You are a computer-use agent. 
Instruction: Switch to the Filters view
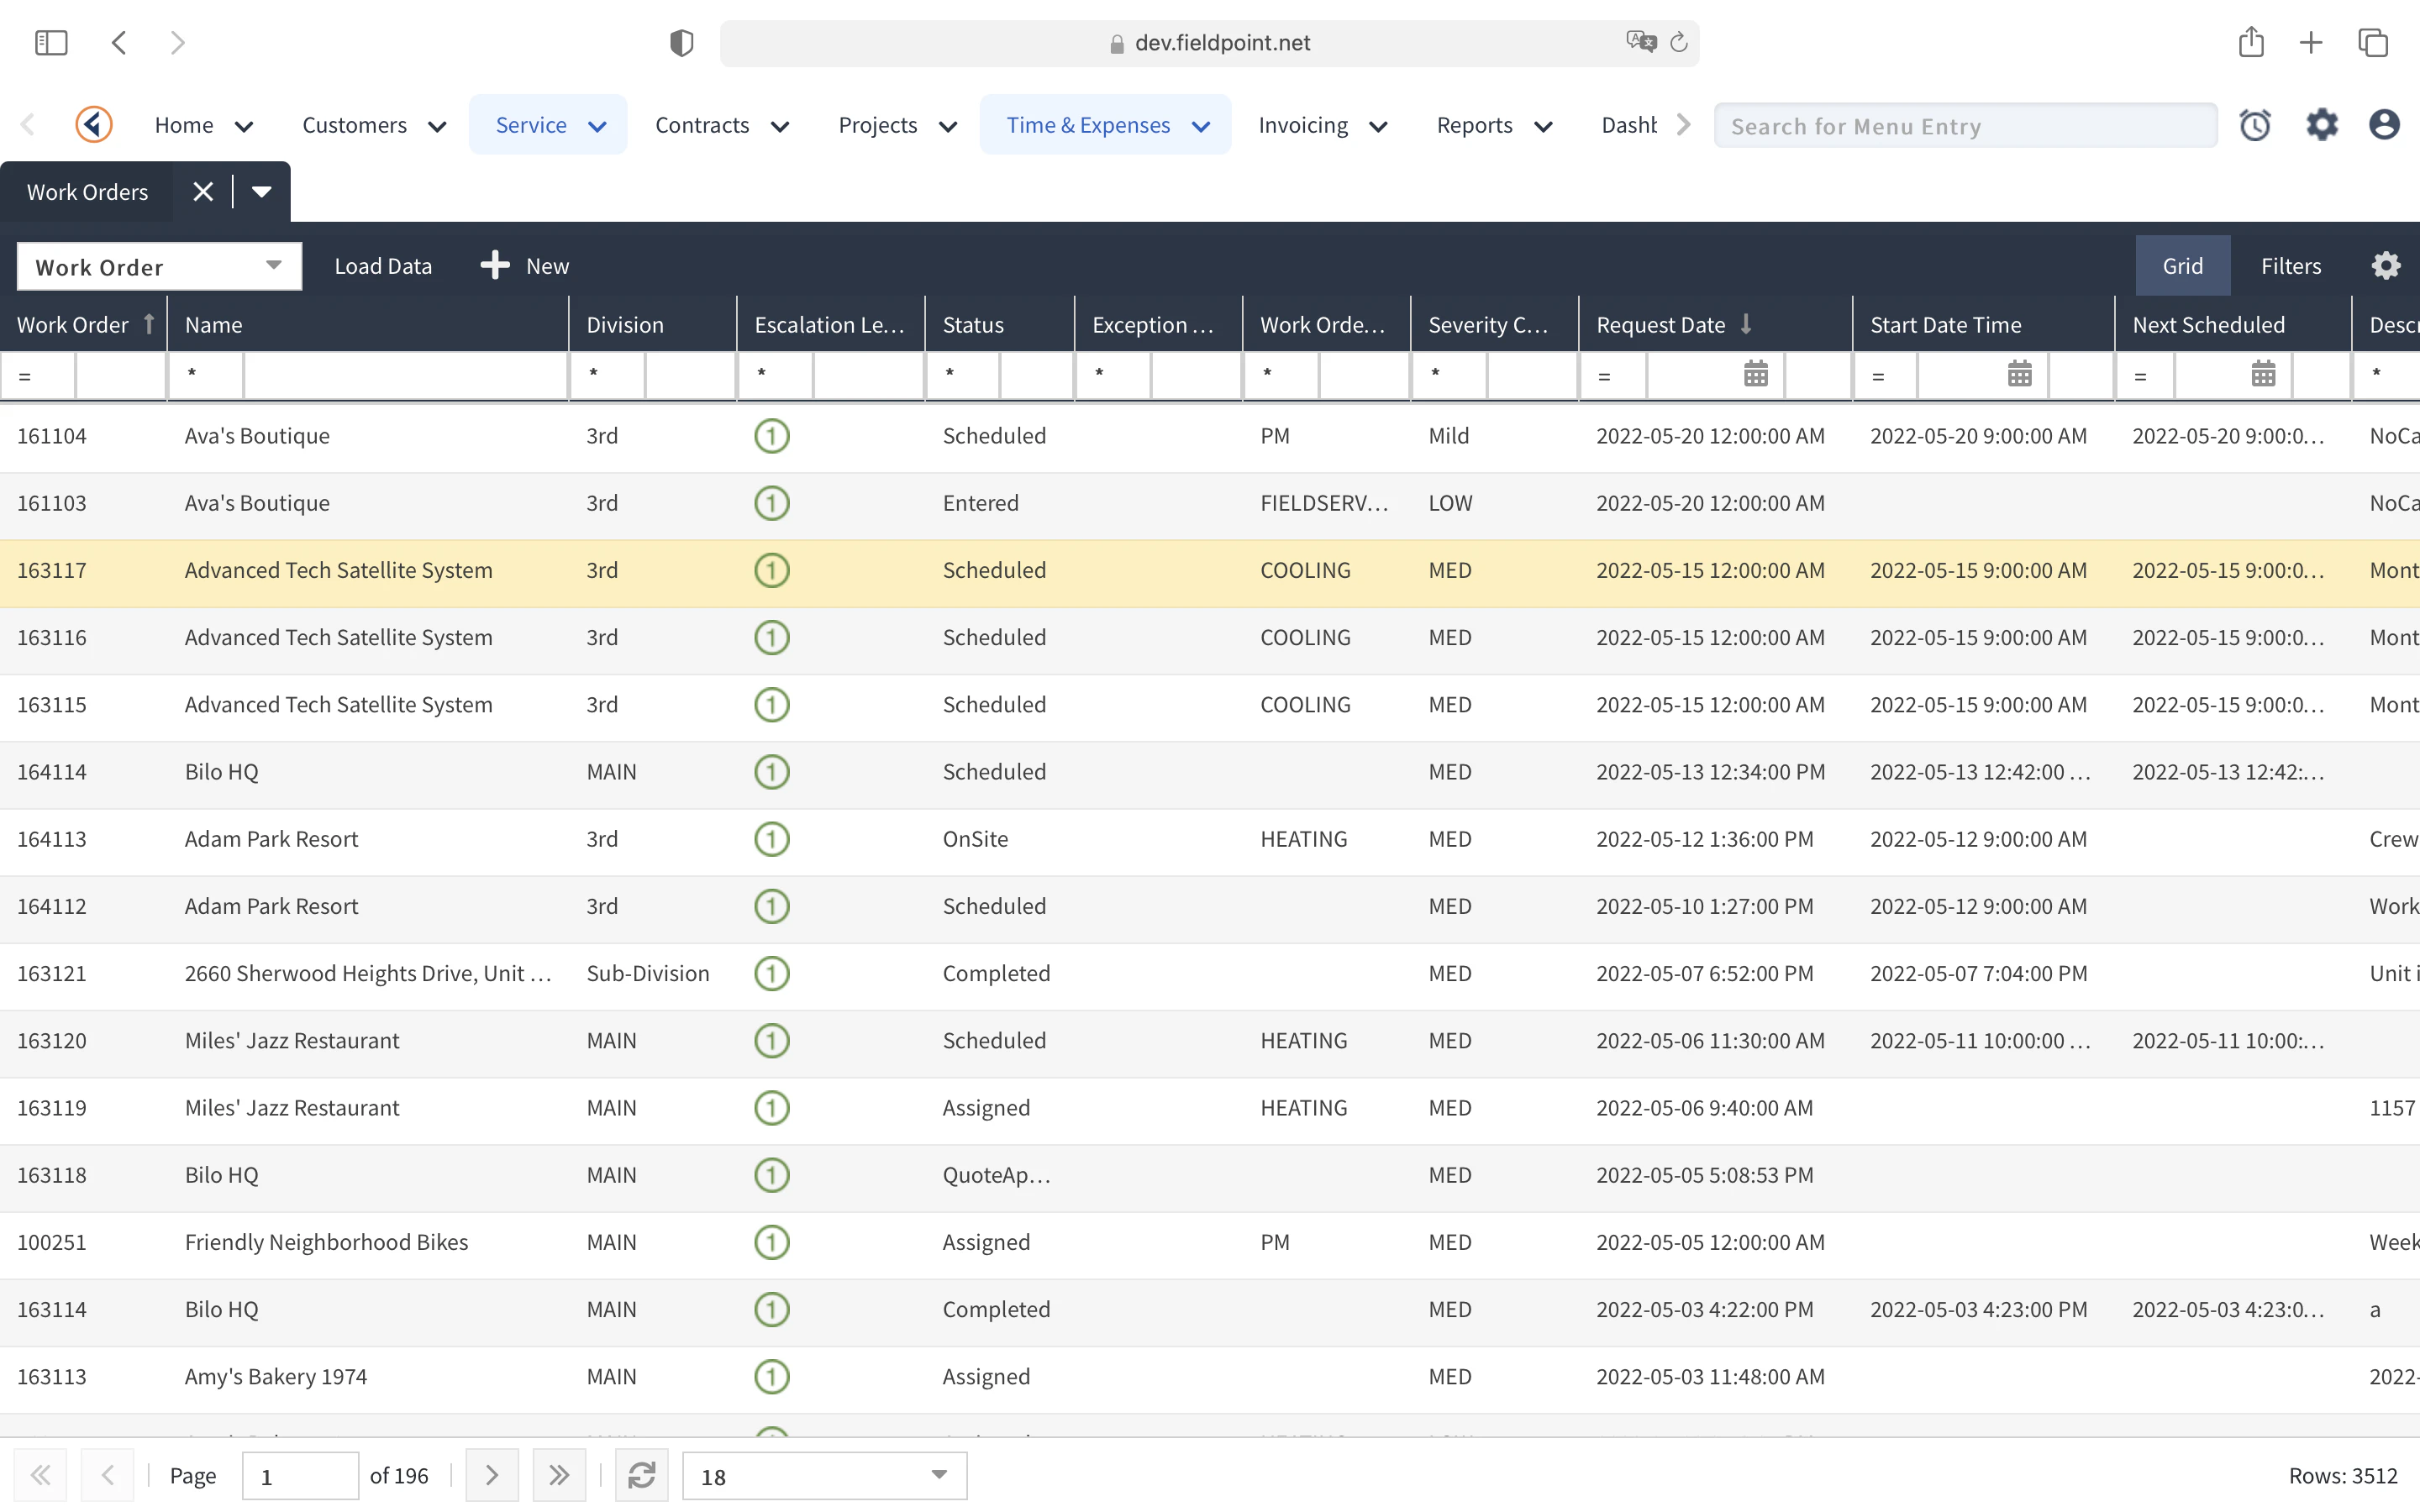click(2291, 265)
